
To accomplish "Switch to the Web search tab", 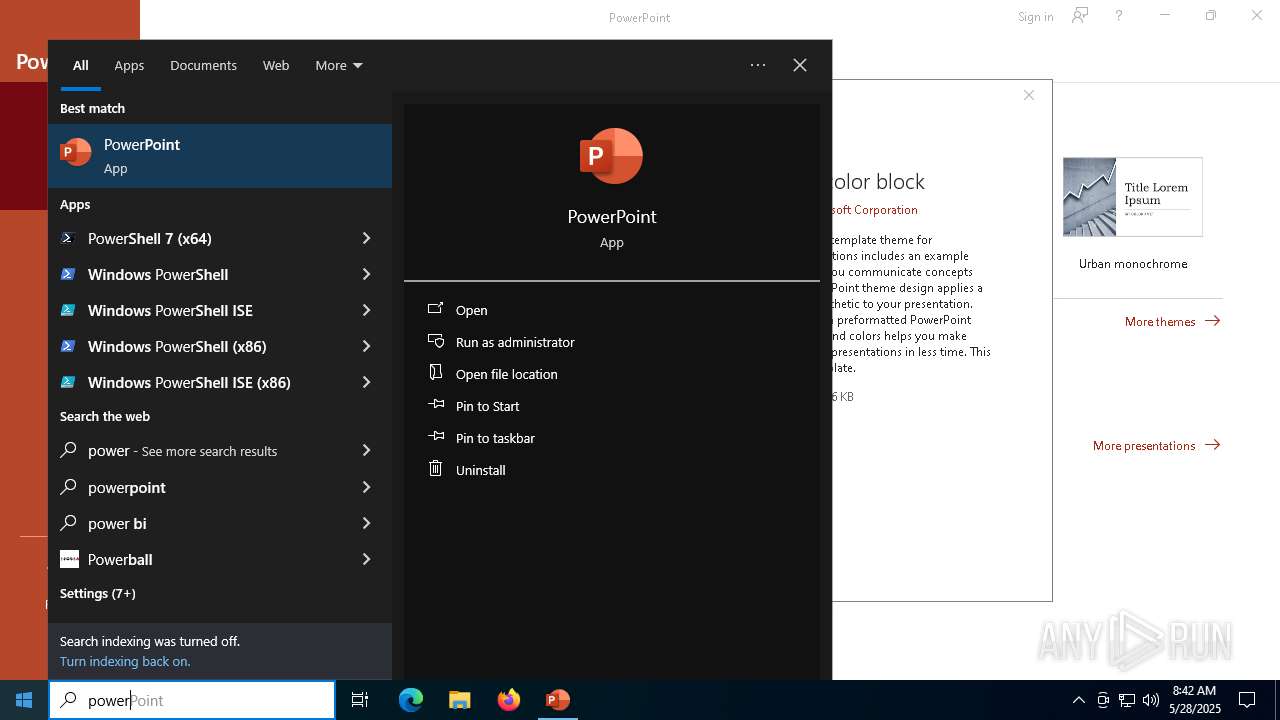I will [x=276, y=65].
